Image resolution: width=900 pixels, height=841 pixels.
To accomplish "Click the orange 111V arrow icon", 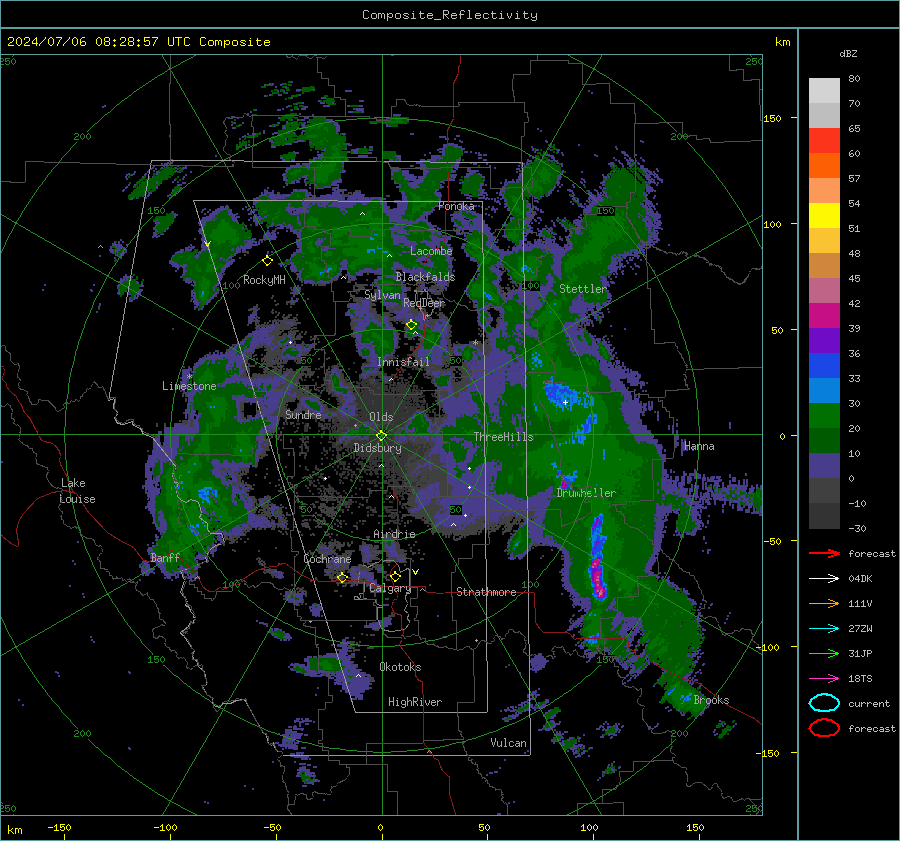I will 824,603.
